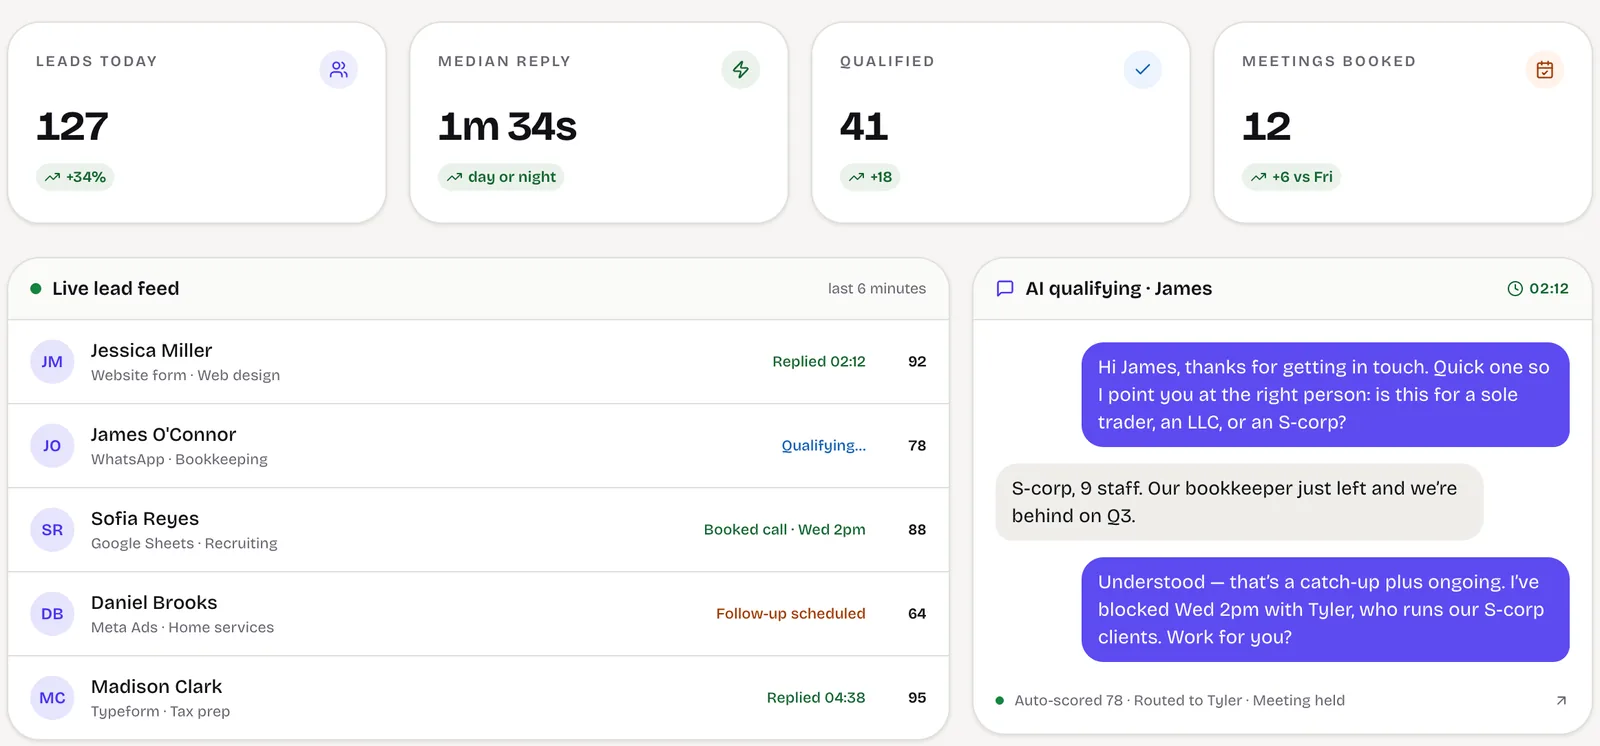The width and height of the screenshot is (1600, 746).
Task: Click the 'Google Sheets · Recruiting' source text
Action: [x=184, y=544]
